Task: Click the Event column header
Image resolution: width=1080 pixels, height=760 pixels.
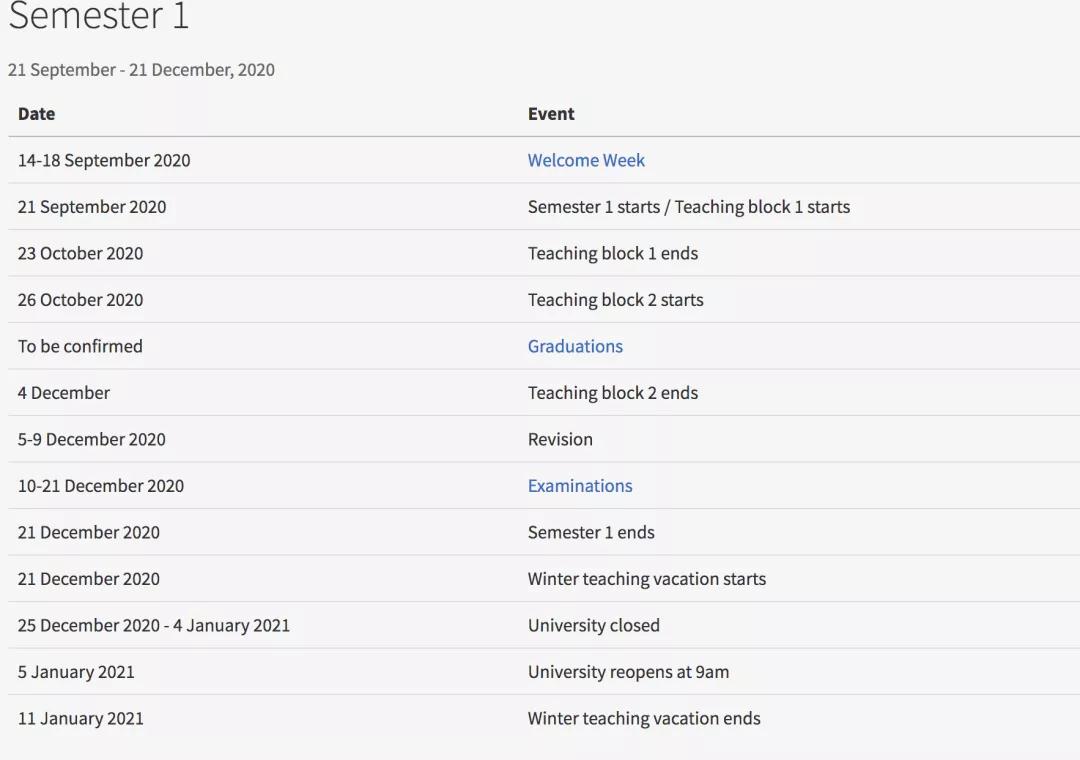Action: click(551, 114)
